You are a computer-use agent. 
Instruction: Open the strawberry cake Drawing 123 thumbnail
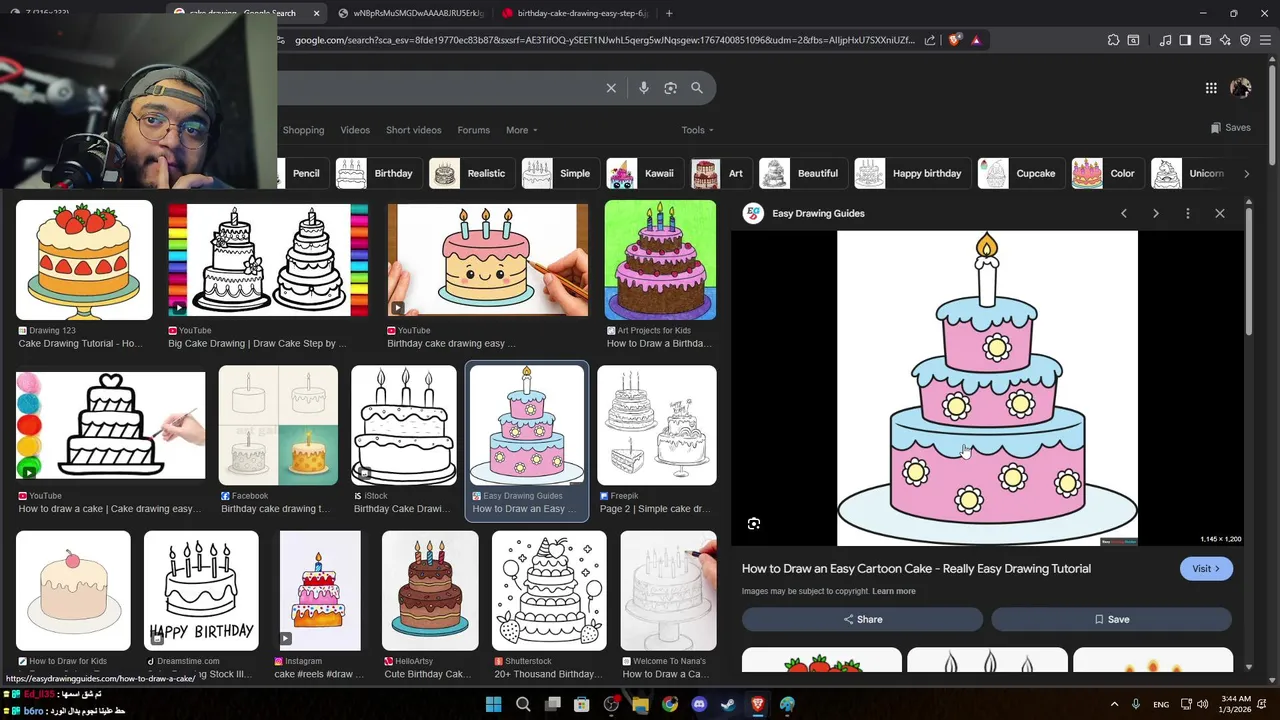84,260
